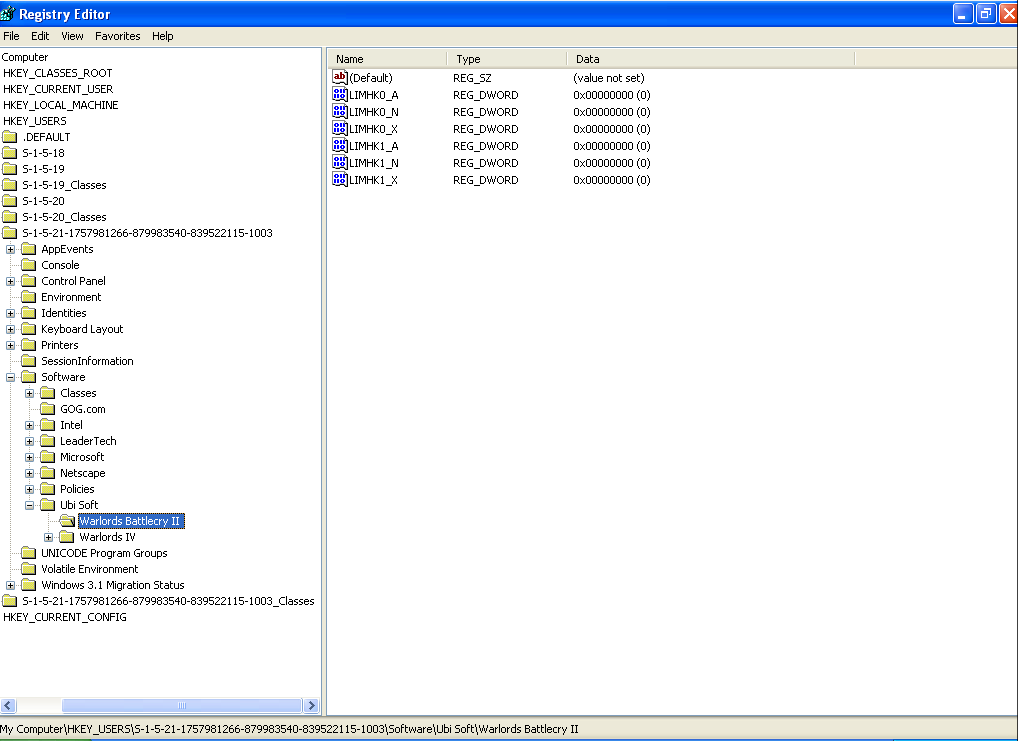1018x741 pixels.
Task: Click the GOG.com folder icon
Action: [x=47, y=409]
